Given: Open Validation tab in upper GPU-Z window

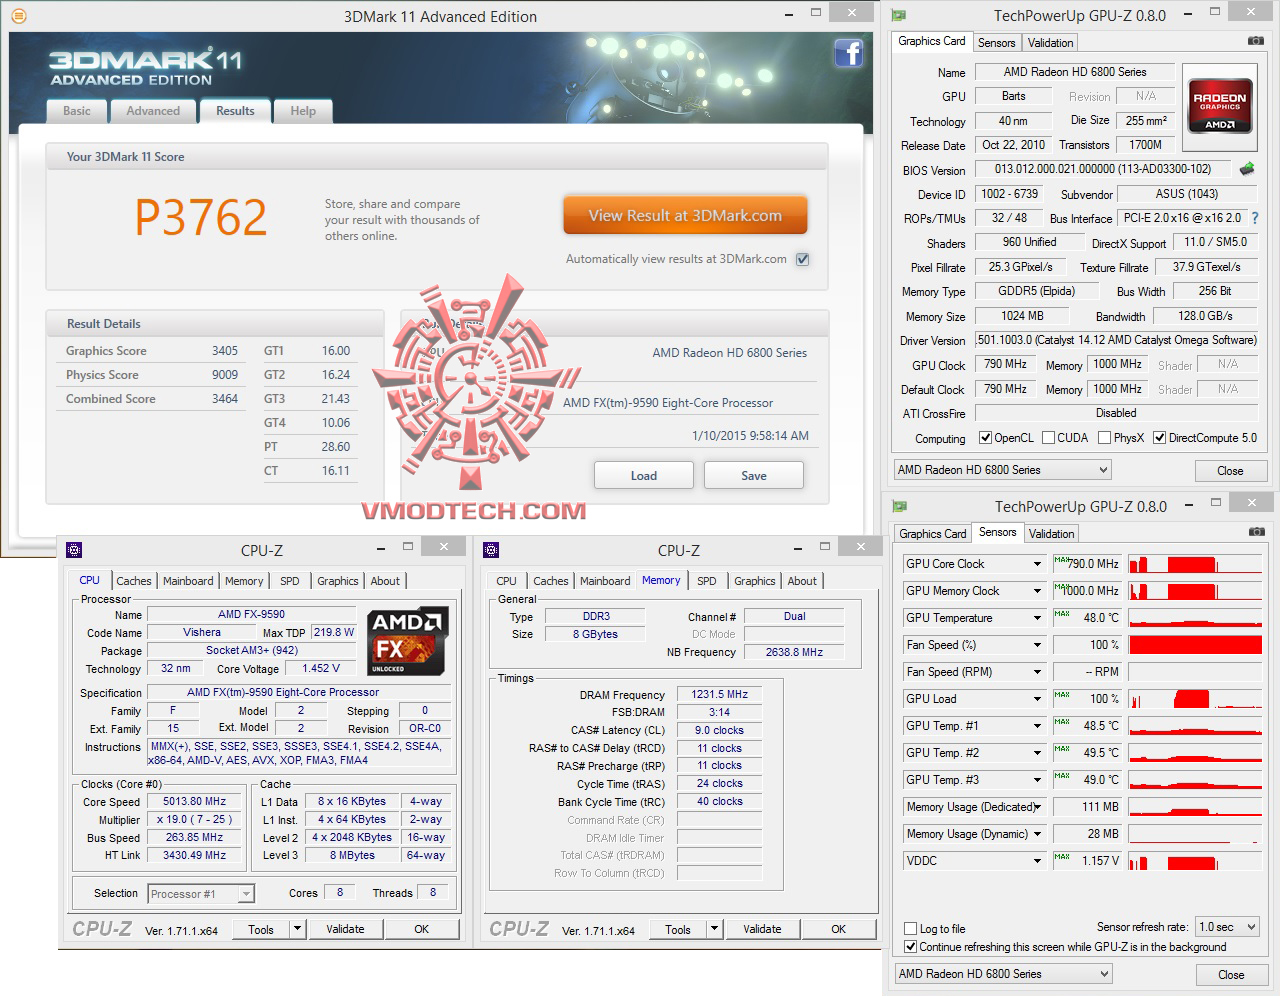Looking at the screenshot, I should click(1050, 43).
